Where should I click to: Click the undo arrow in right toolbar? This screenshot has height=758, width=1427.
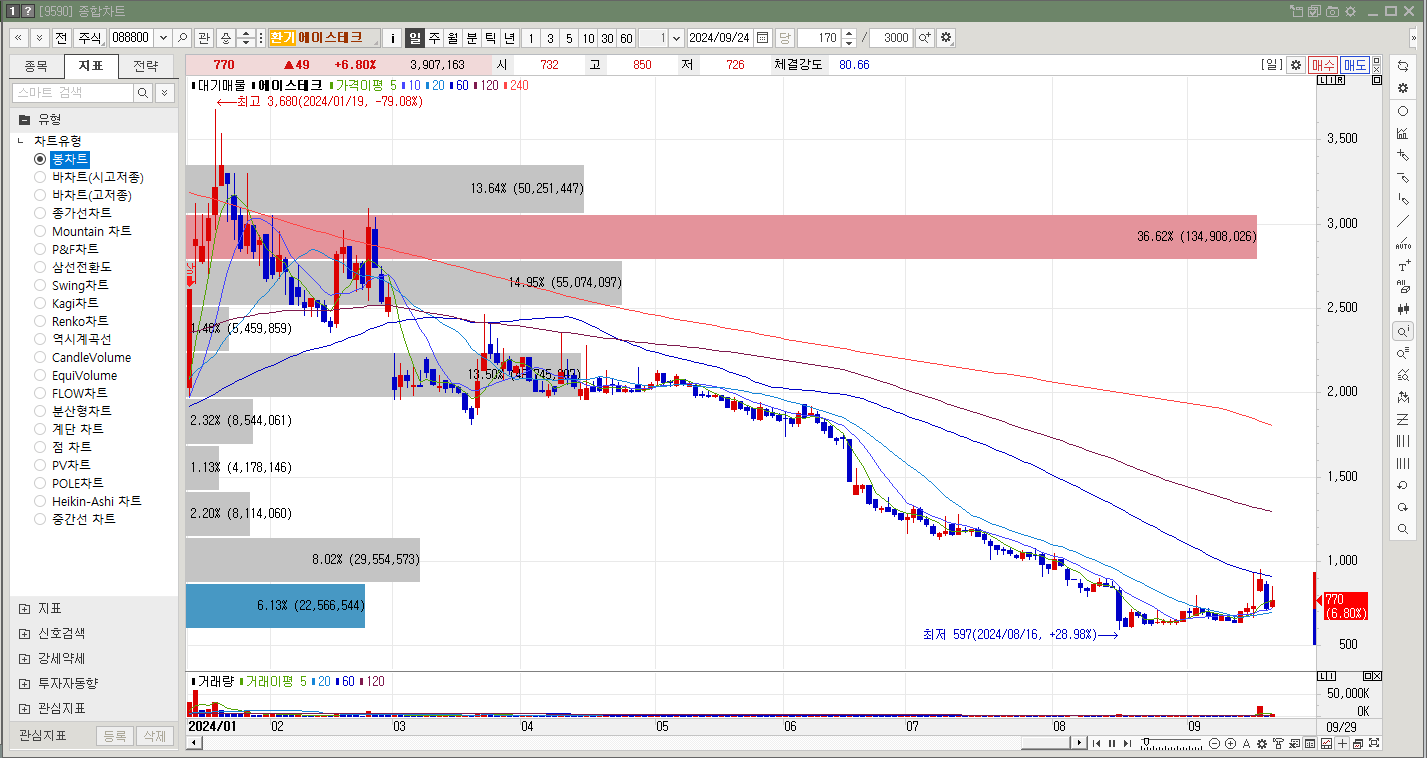pyautogui.click(x=1403, y=485)
